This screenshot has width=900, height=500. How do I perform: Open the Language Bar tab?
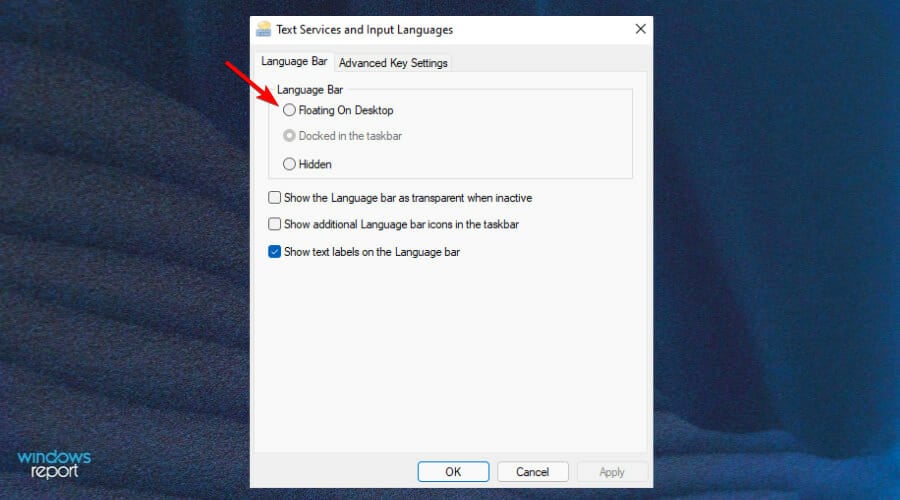click(x=294, y=61)
